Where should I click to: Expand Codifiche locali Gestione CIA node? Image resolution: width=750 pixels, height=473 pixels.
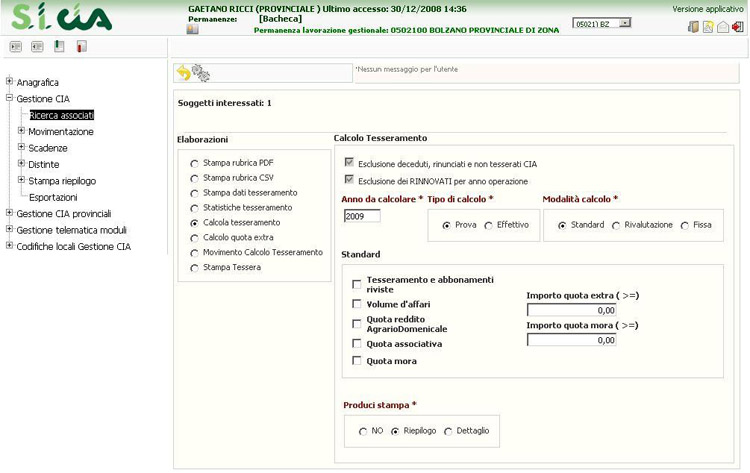point(9,245)
